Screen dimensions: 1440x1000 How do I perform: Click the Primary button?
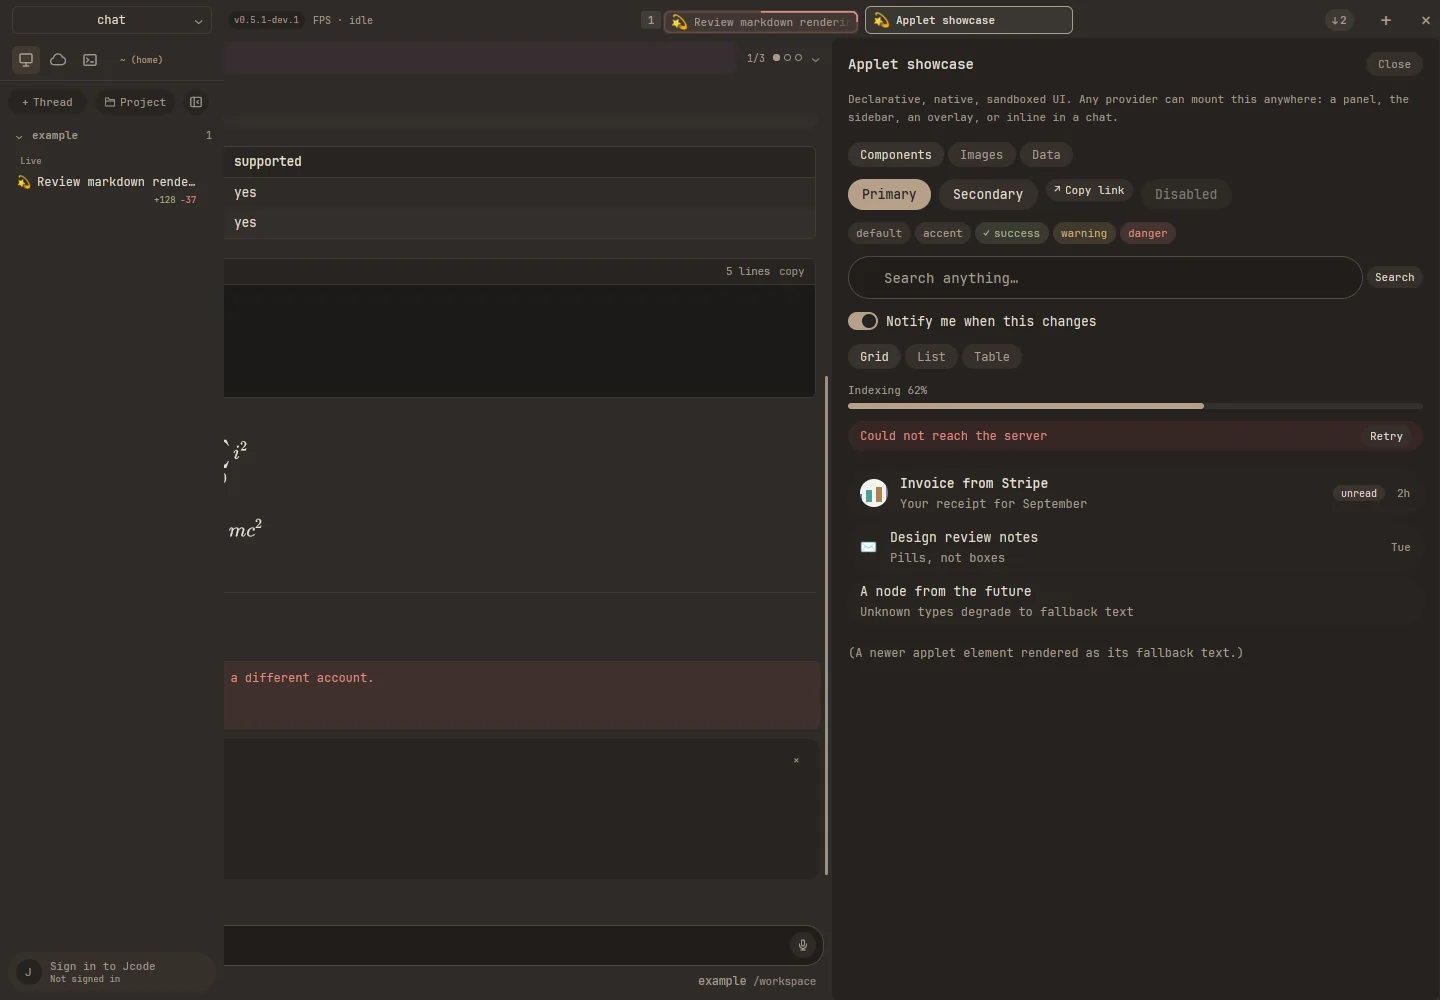(x=889, y=194)
